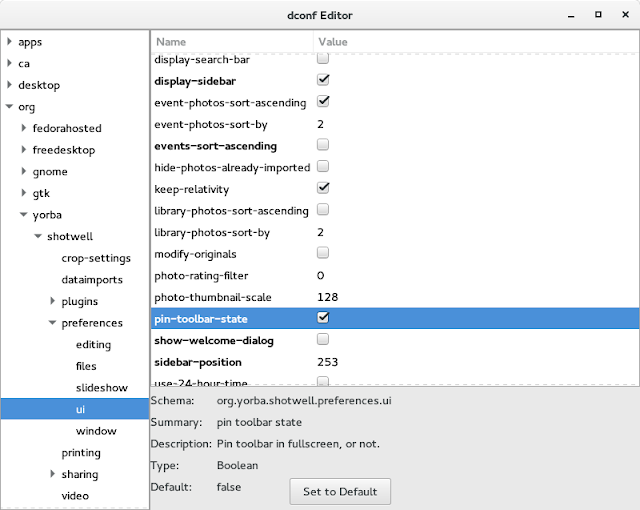640x510 pixels.
Task: Collapse the shotwell node arrow
Action: coord(38,236)
